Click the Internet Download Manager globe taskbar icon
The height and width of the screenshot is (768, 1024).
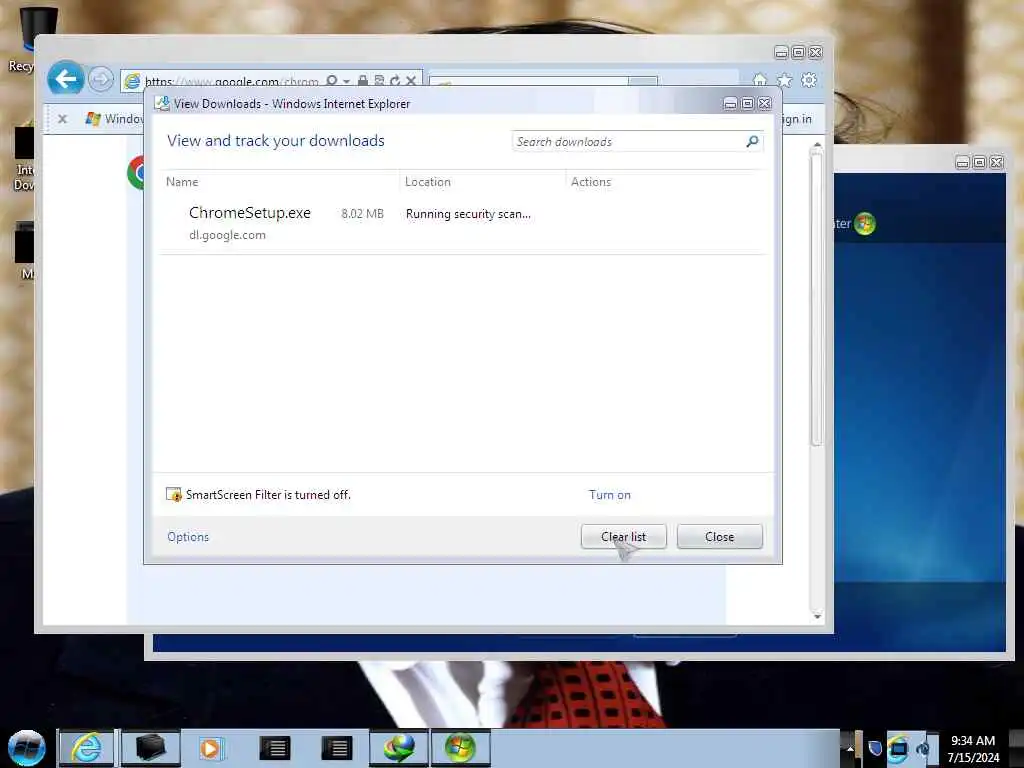399,748
